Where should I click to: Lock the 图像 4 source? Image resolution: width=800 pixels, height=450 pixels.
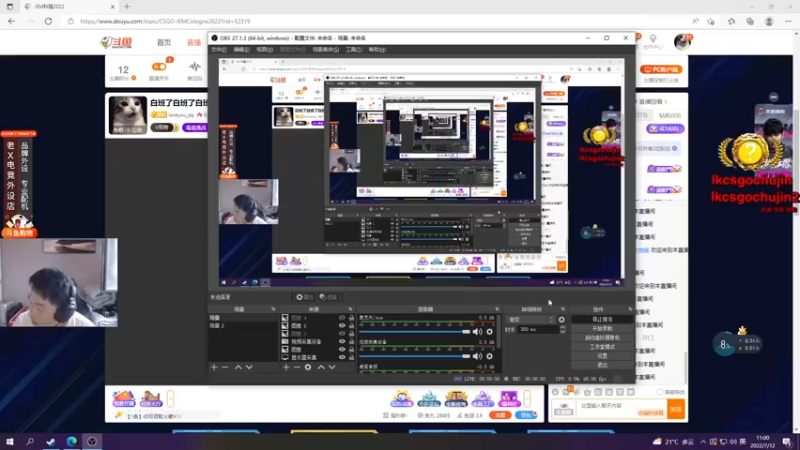(x=351, y=318)
